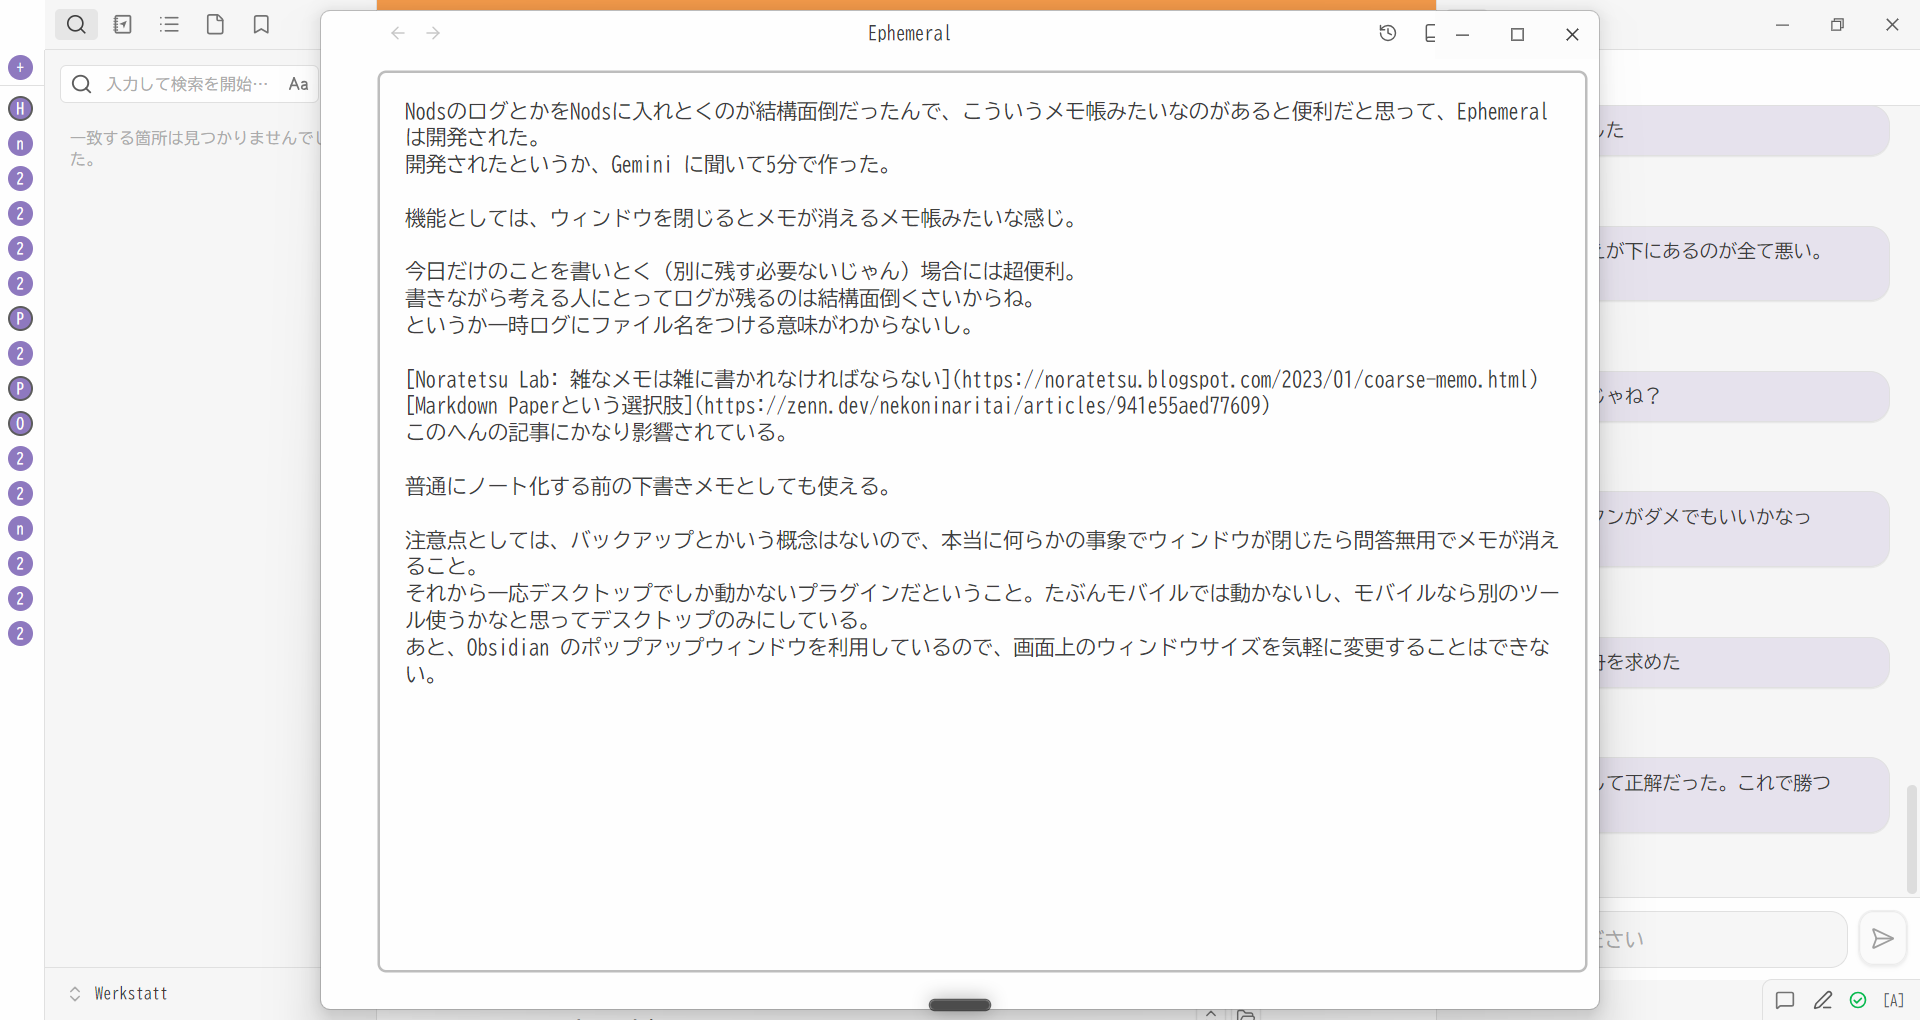Show the outline list tab in the sidebar
The width and height of the screenshot is (1920, 1020).
(x=169, y=25)
